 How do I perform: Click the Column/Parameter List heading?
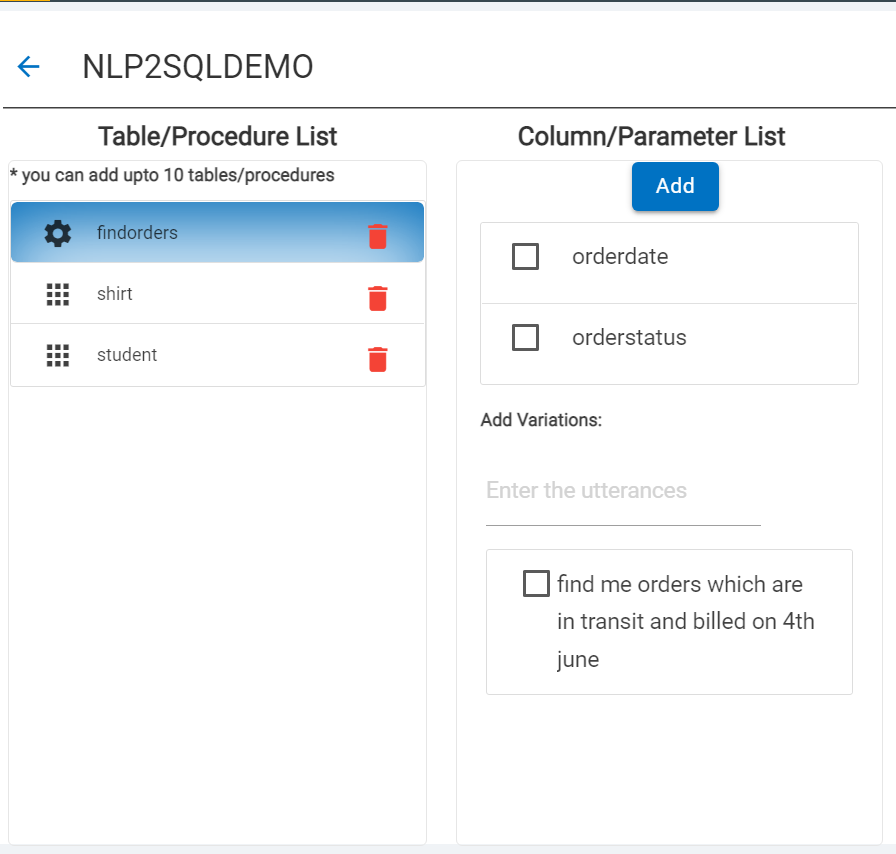click(x=651, y=137)
